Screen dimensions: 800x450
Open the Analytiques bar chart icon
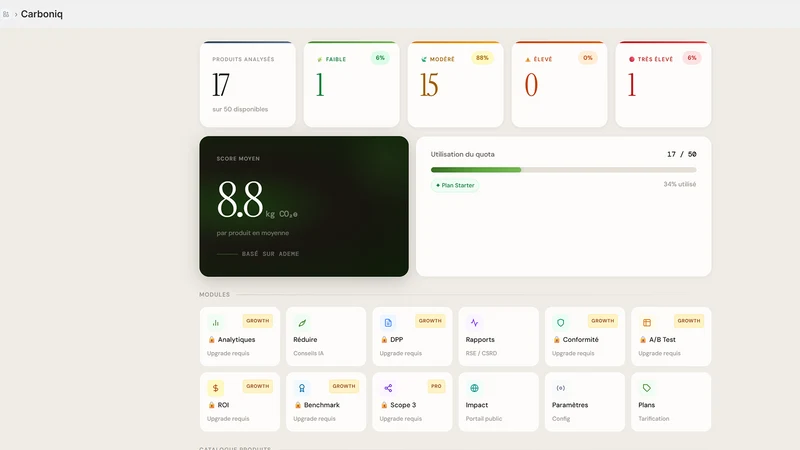215,322
